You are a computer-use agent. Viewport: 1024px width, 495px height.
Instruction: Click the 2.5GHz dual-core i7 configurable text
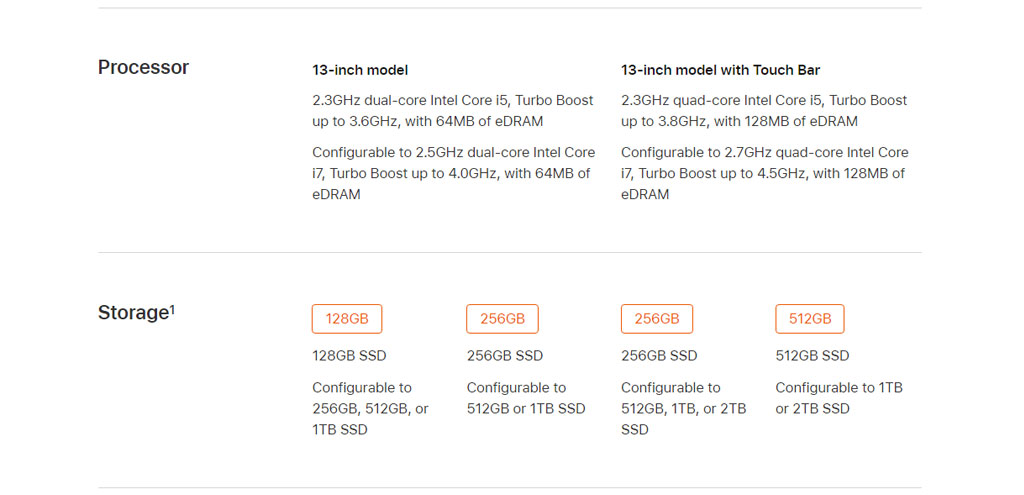point(453,174)
